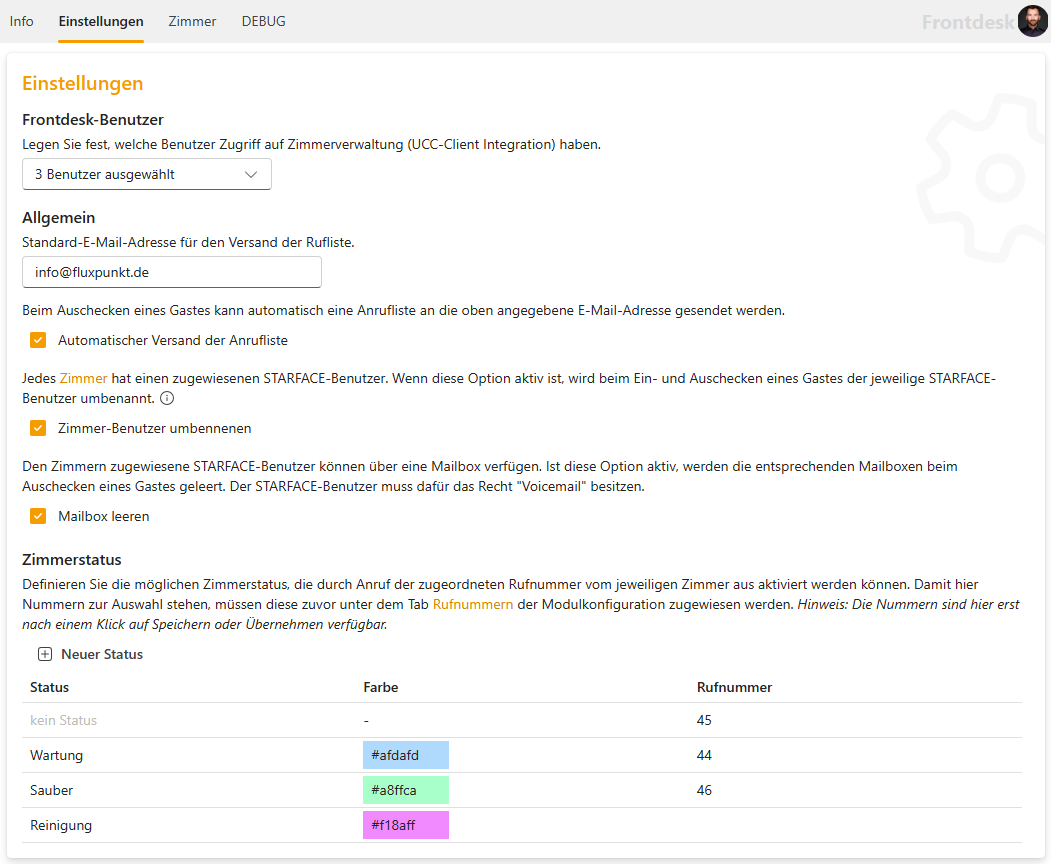Click the 'Mailbox leeren' label text
Screen dimensions: 1051x864
click(x=104, y=516)
